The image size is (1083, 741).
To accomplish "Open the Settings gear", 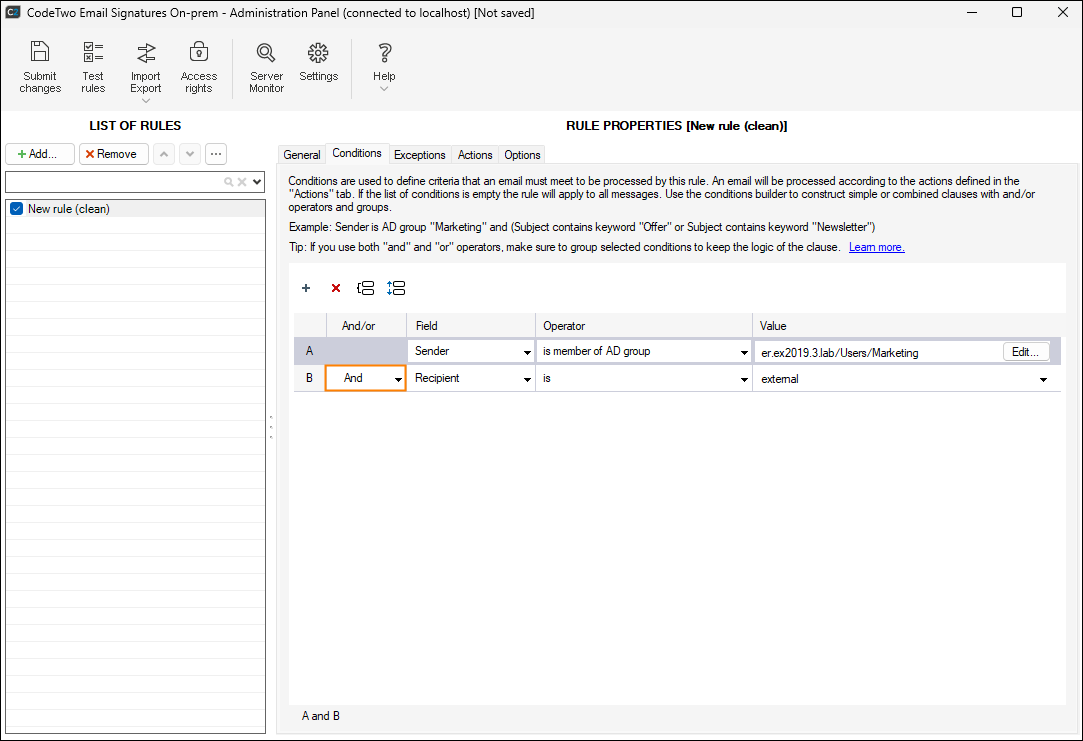I will 318,62.
